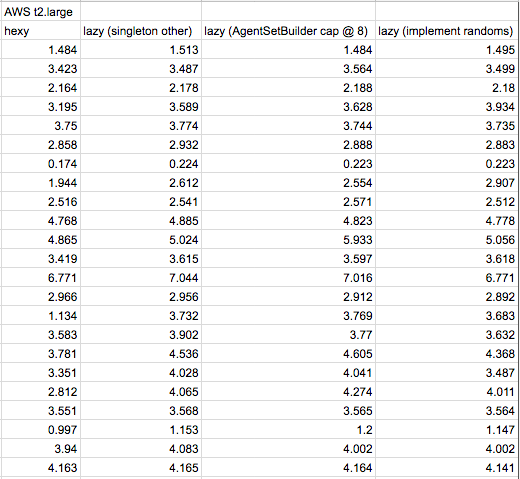This screenshot has width=520, height=479.
Task: Click the cell containing 2.164
Action: 41,88
